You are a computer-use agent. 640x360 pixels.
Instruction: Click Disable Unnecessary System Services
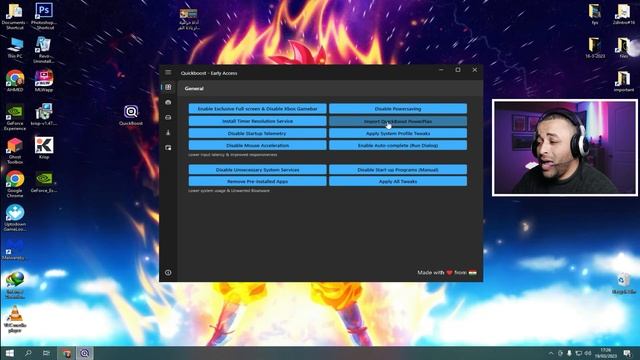pyautogui.click(x=258, y=169)
